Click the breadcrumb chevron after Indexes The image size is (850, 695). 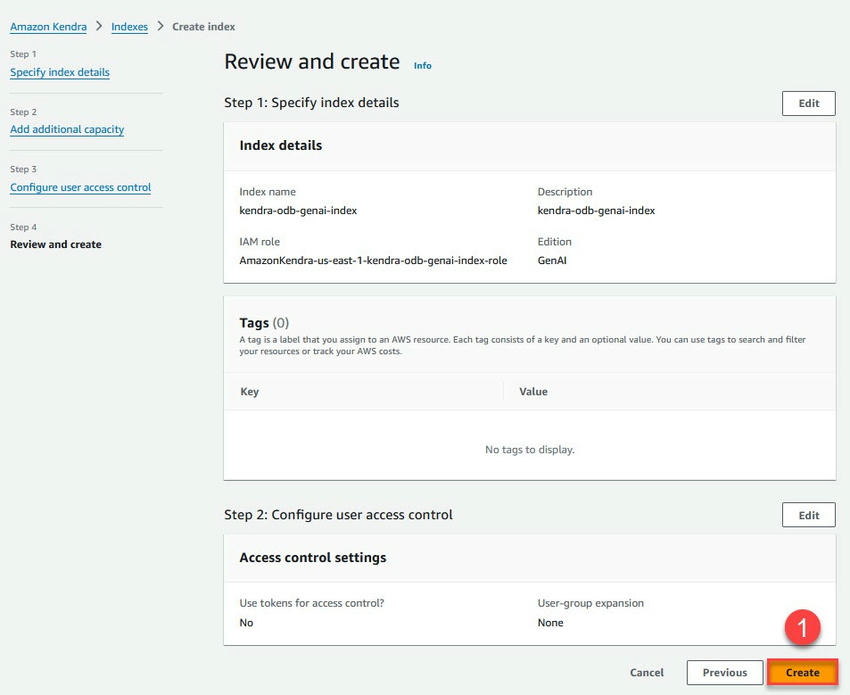[160, 26]
